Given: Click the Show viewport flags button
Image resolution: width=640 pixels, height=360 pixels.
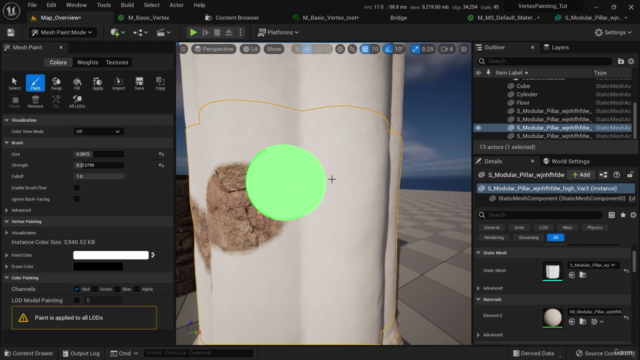Looking at the screenshot, I should tap(274, 49).
